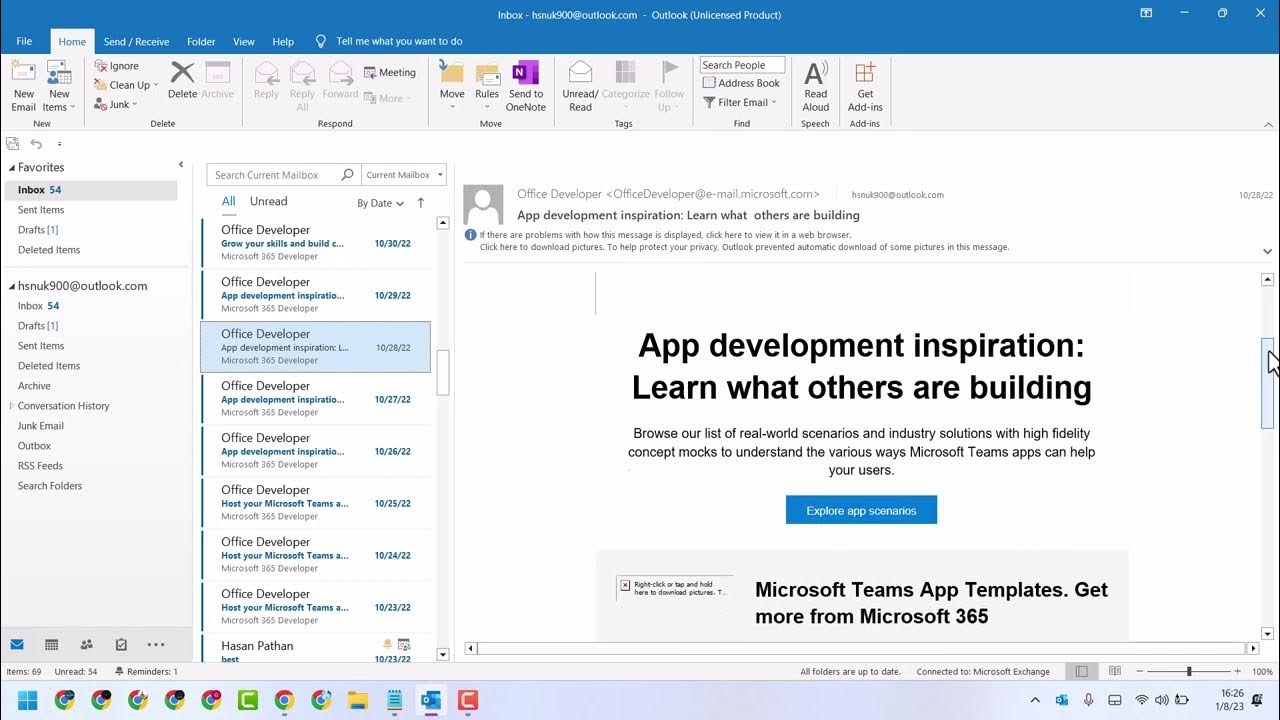Expand message header chevron
This screenshot has height=720, width=1280.
click(1267, 251)
